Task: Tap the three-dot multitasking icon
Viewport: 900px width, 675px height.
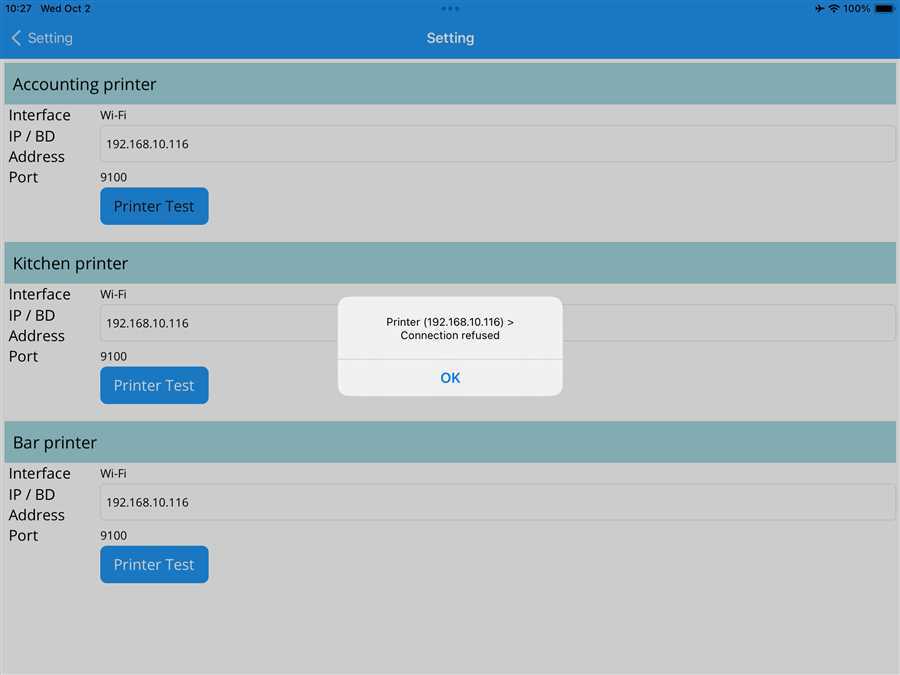Action: 450,8
